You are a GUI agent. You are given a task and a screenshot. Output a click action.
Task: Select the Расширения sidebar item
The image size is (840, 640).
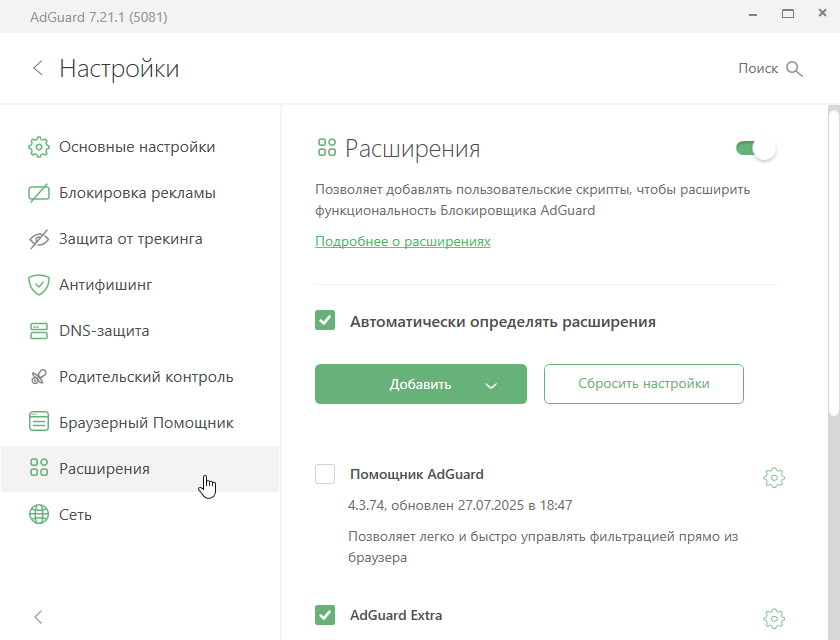[x=140, y=469]
